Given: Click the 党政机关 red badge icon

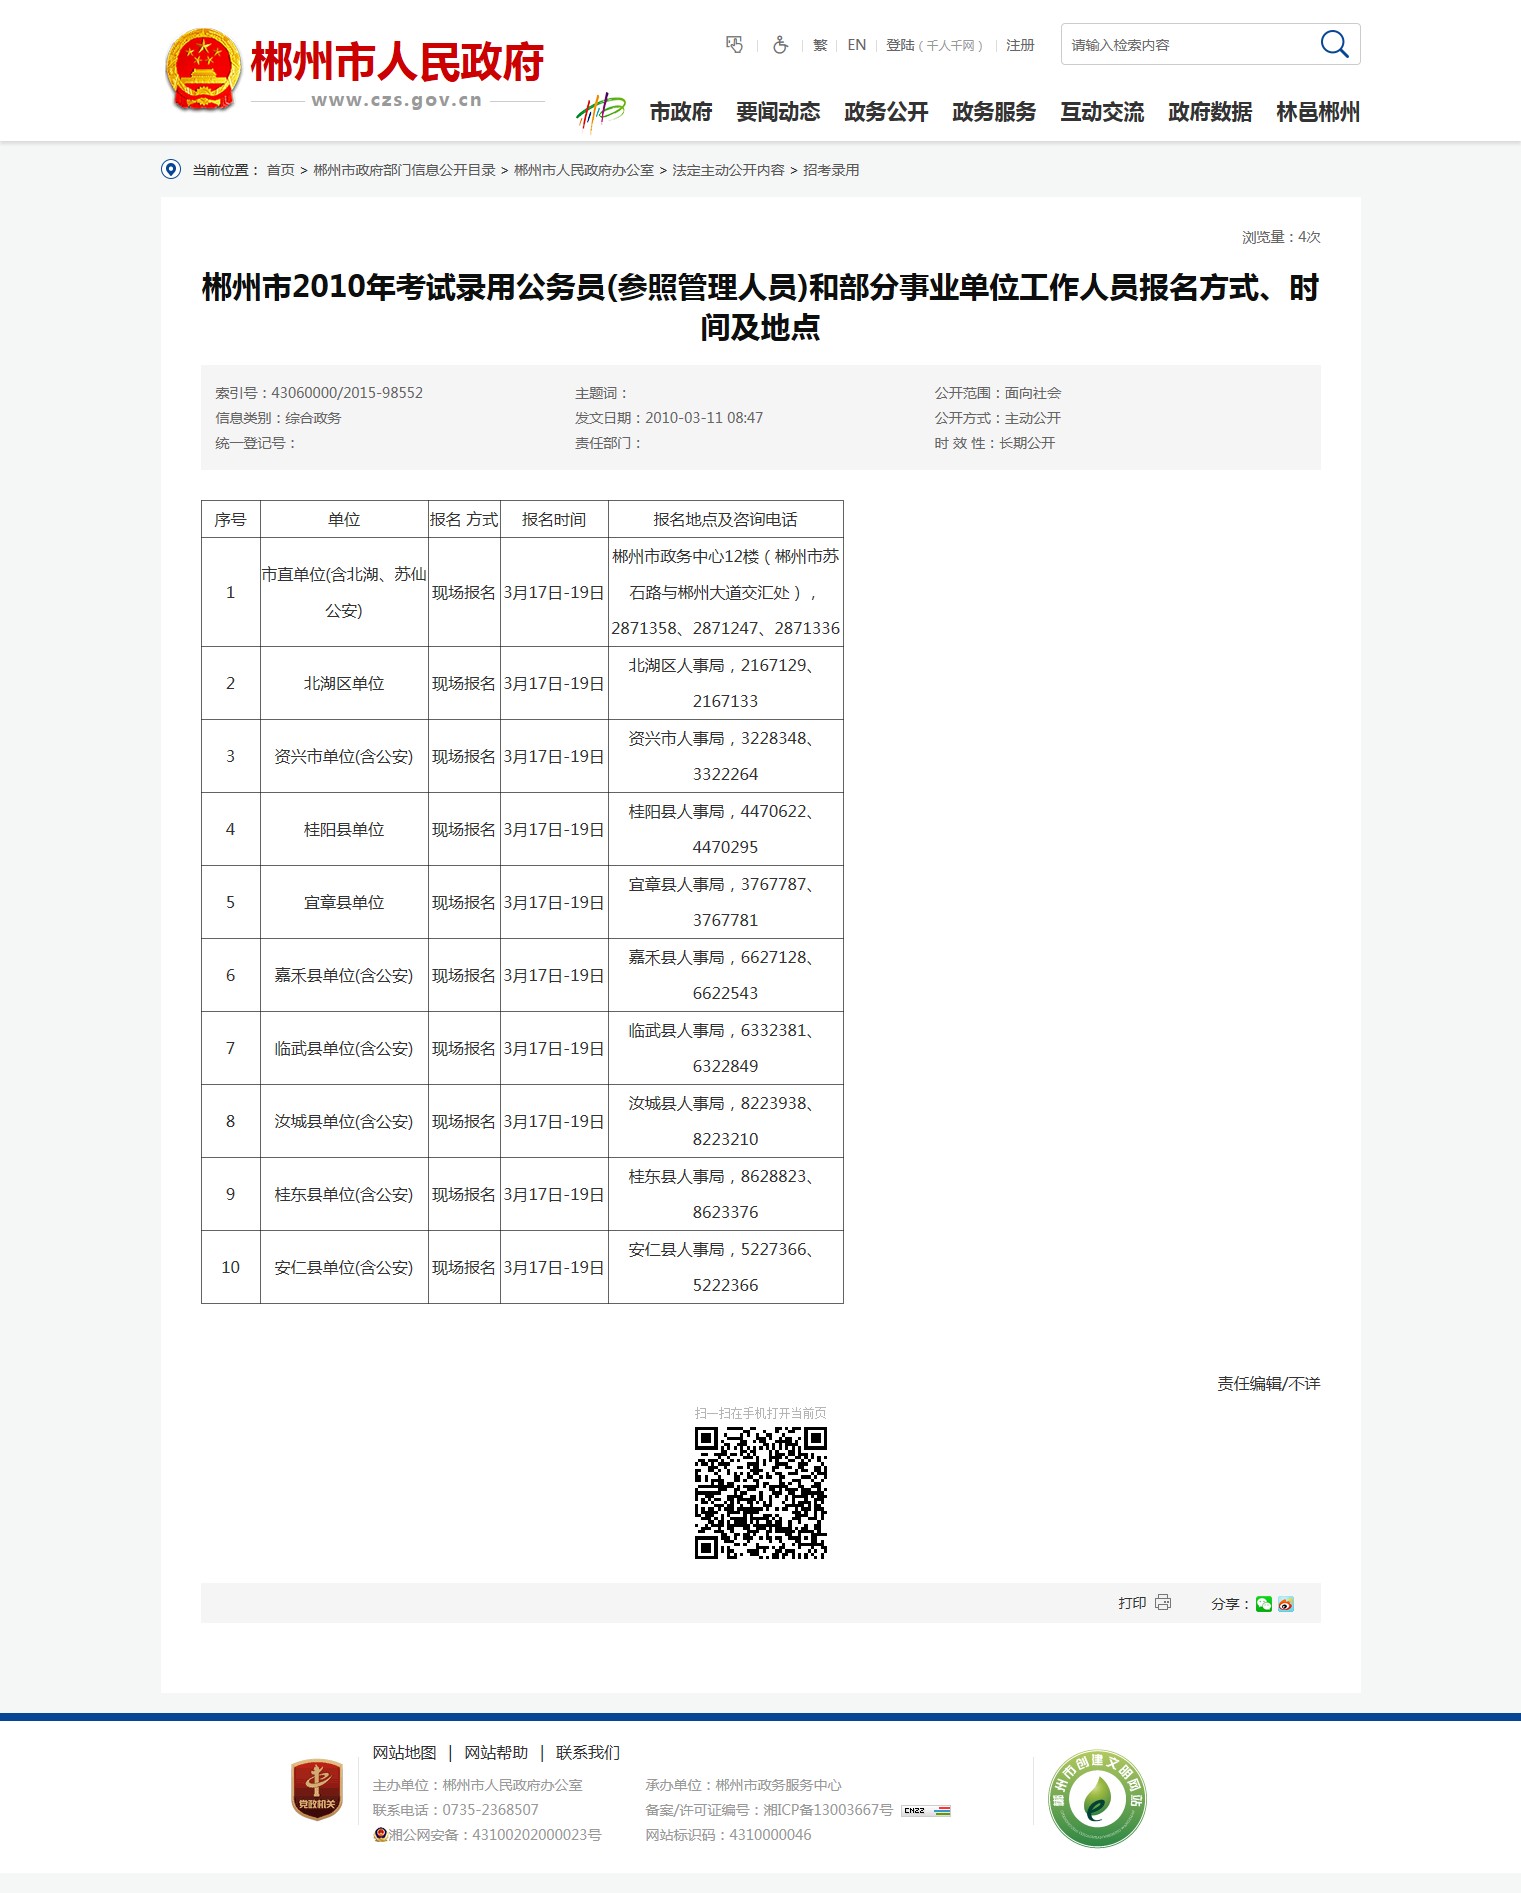Looking at the screenshot, I should pyautogui.click(x=317, y=1790).
